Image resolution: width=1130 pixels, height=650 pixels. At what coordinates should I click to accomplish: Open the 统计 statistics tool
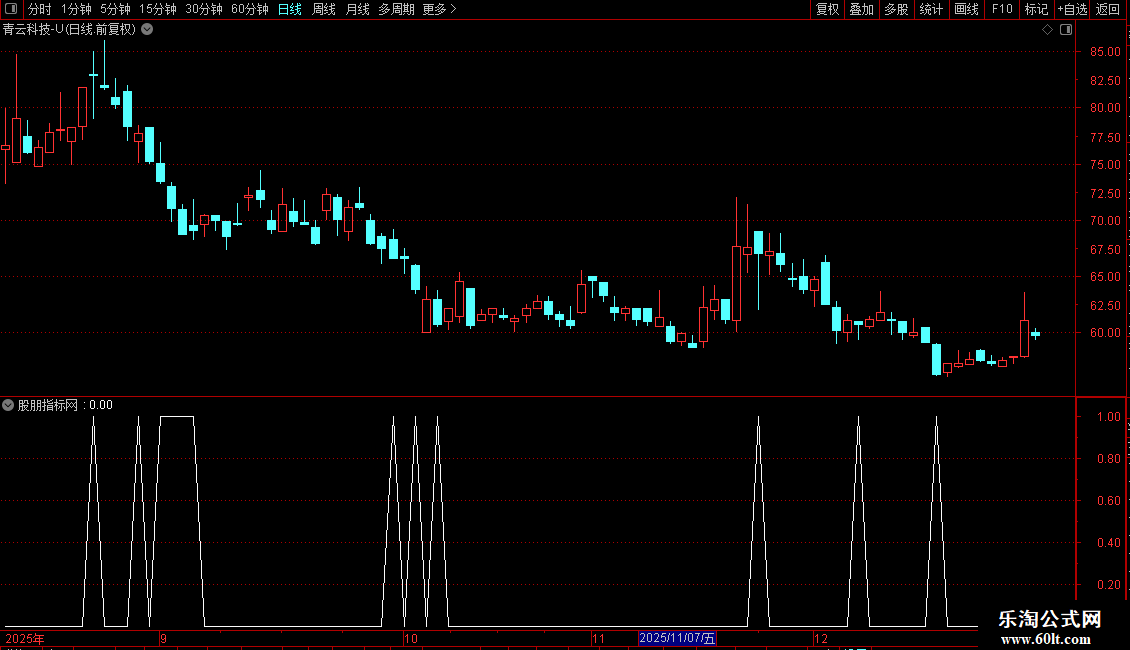pos(931,9)
